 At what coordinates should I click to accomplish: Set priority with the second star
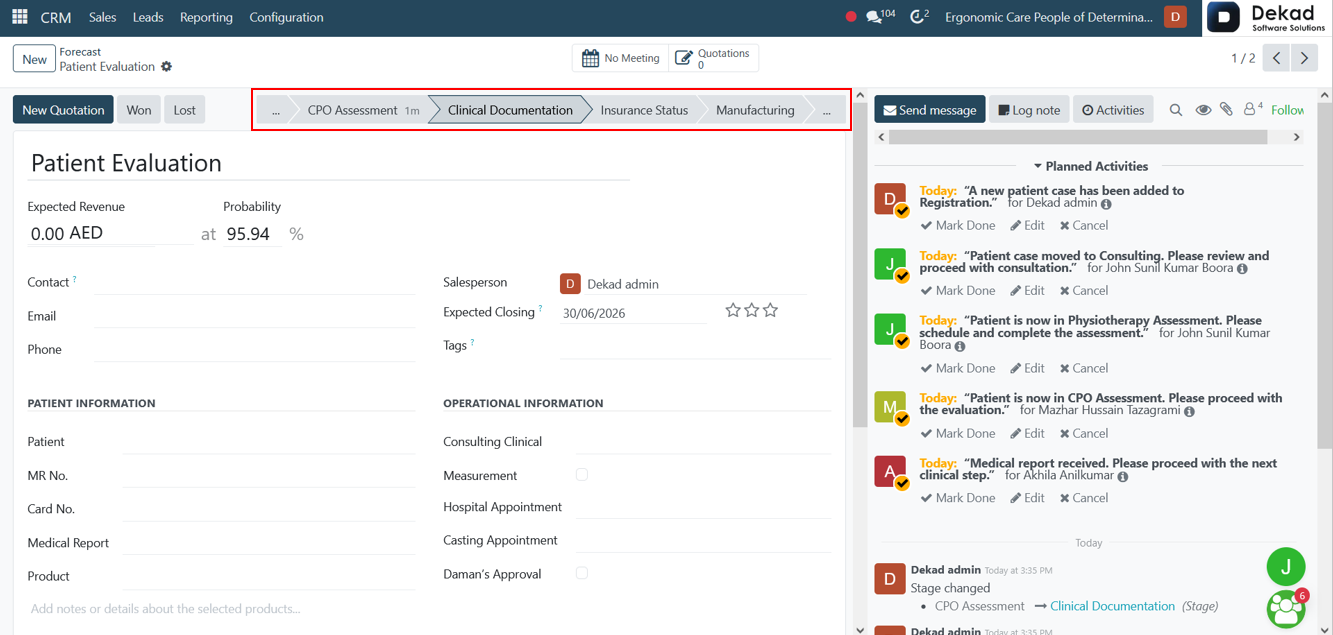(x=752, y=311)
